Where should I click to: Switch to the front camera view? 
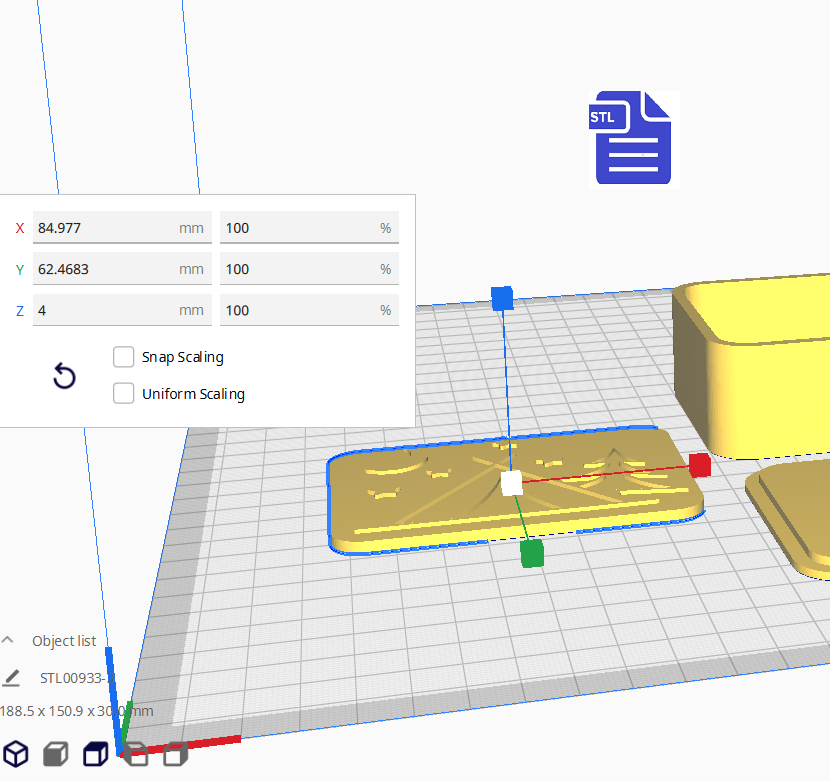tap(56, 753)
